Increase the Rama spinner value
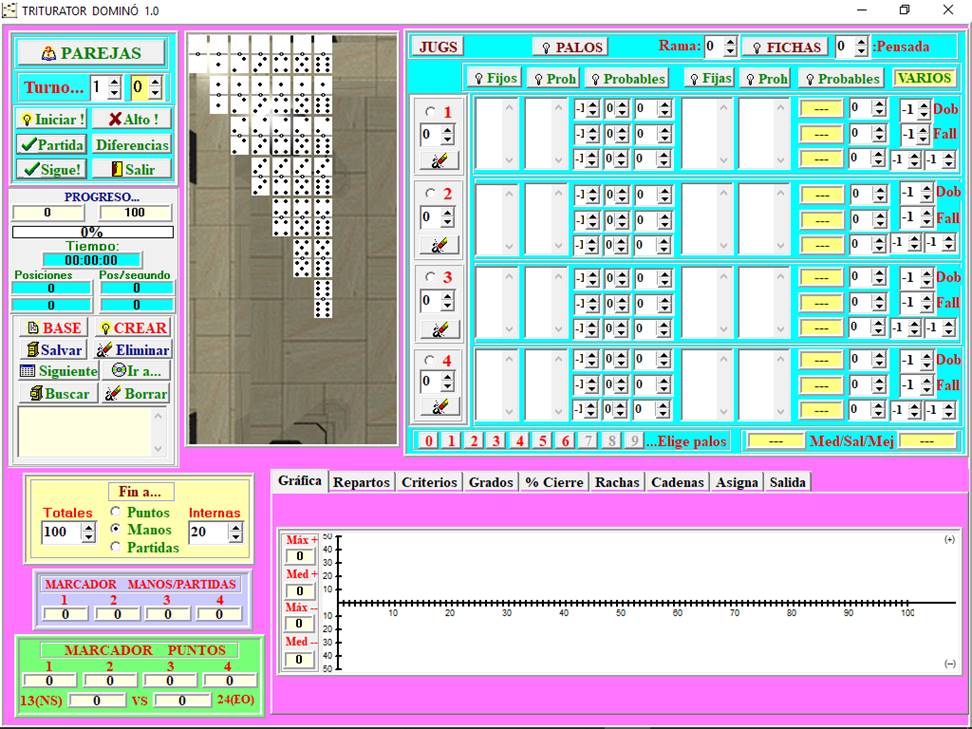The width and height of the screenshot is (972, 729). pyautogui.click(x=730, y=42)
